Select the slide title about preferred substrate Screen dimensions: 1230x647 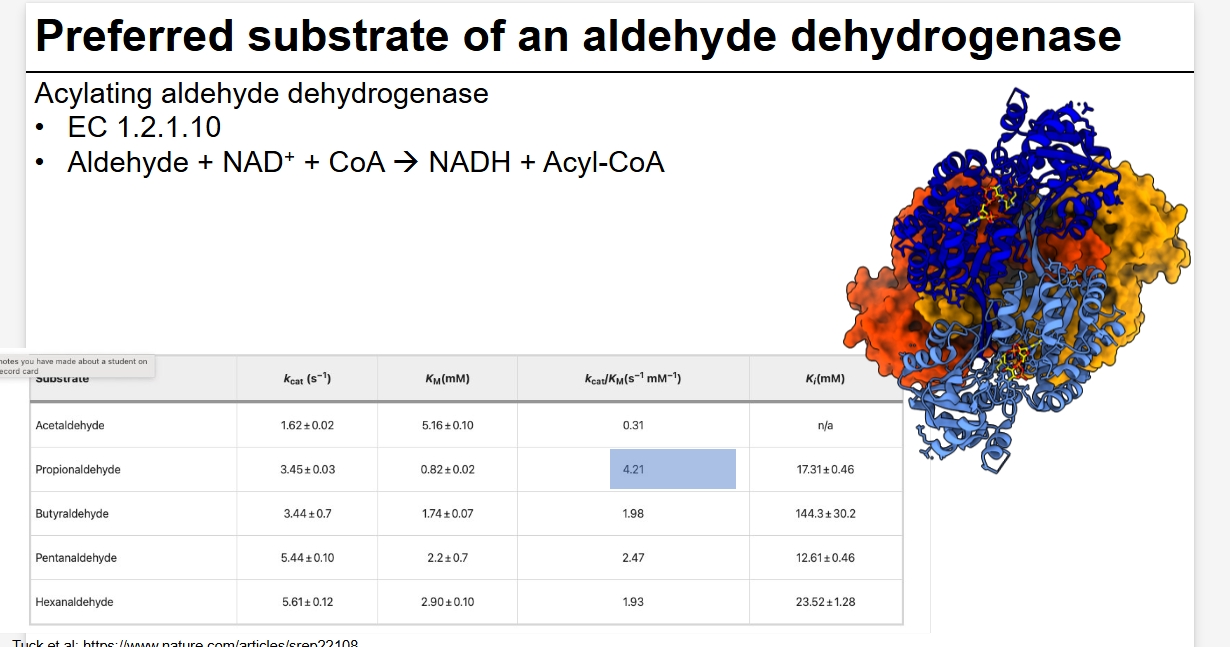coord(577,37)
